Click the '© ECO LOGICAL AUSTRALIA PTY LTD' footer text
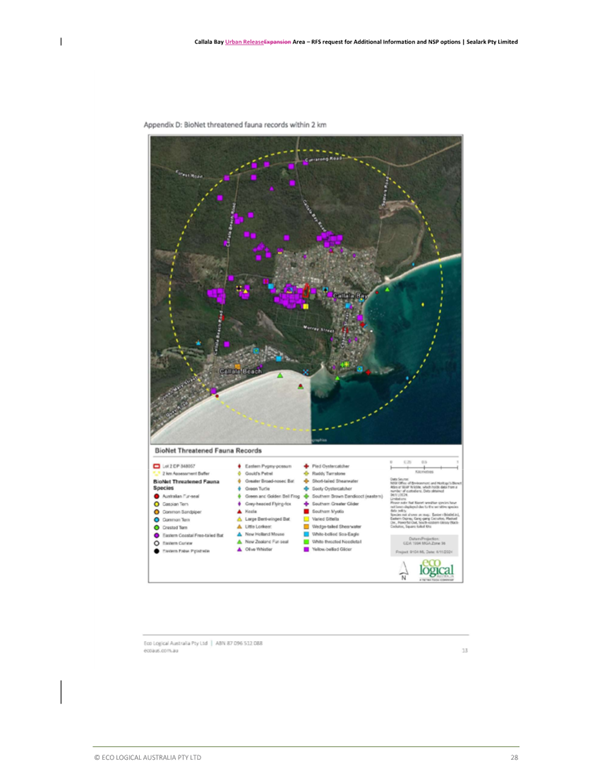The image size is (600, 776). click(148, 758)
